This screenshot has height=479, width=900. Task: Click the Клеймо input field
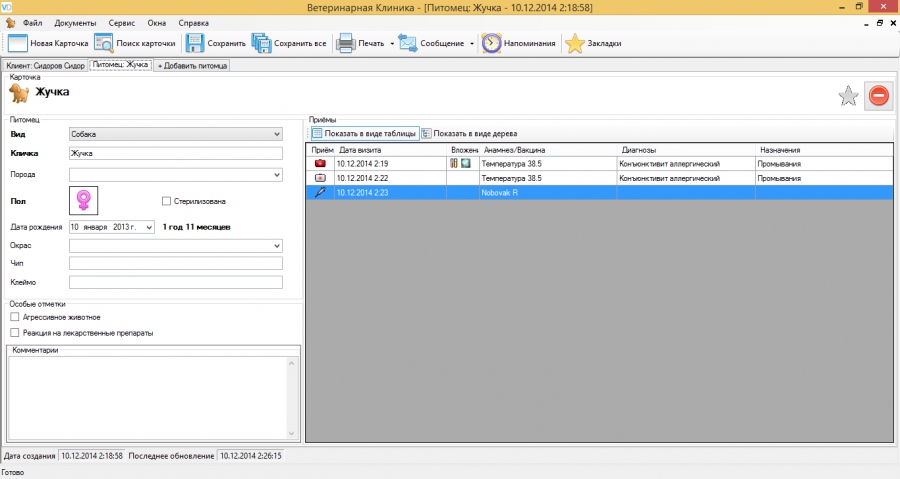pos(176,282)
